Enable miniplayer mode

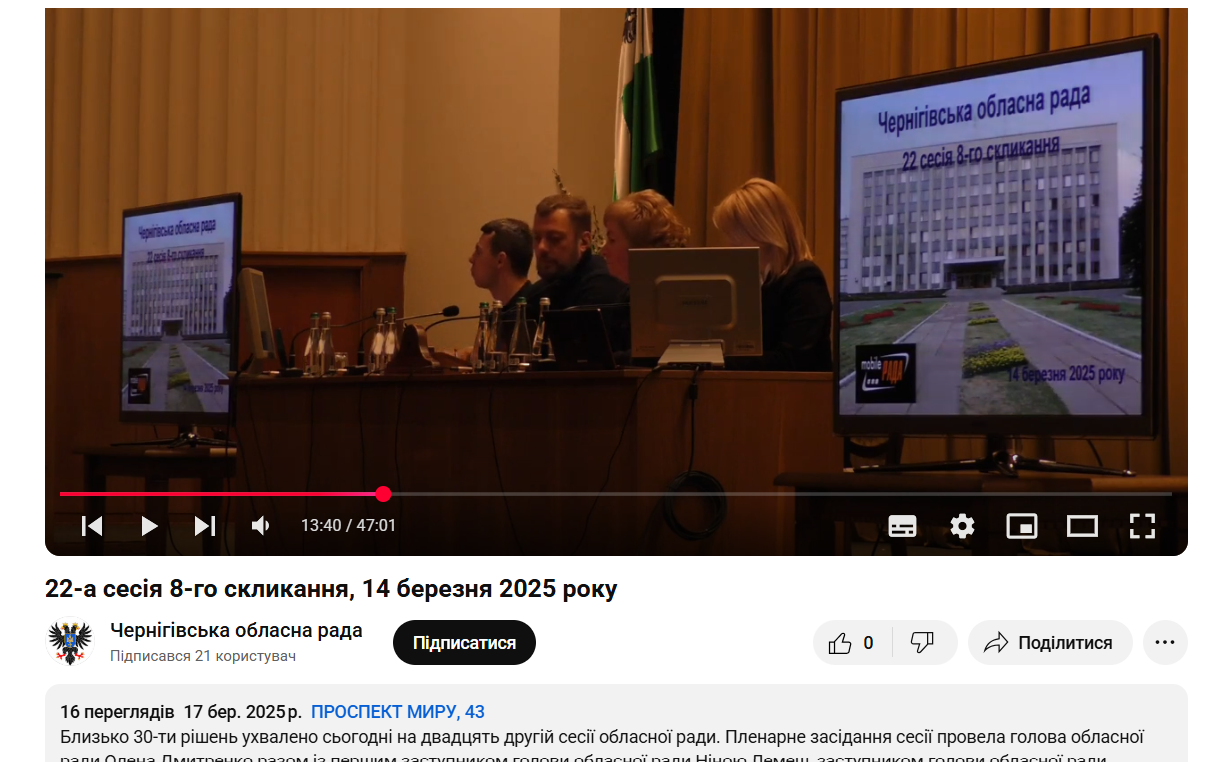pyautogui.click(x=1021, y=526)
